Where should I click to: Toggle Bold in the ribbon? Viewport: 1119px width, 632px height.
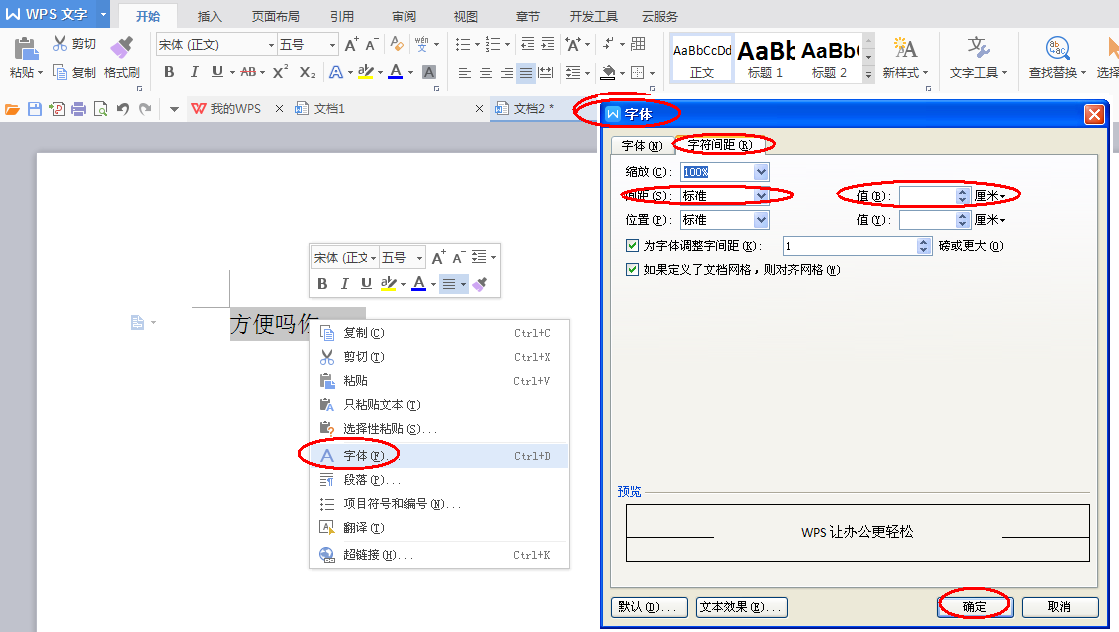click(169, 71)
